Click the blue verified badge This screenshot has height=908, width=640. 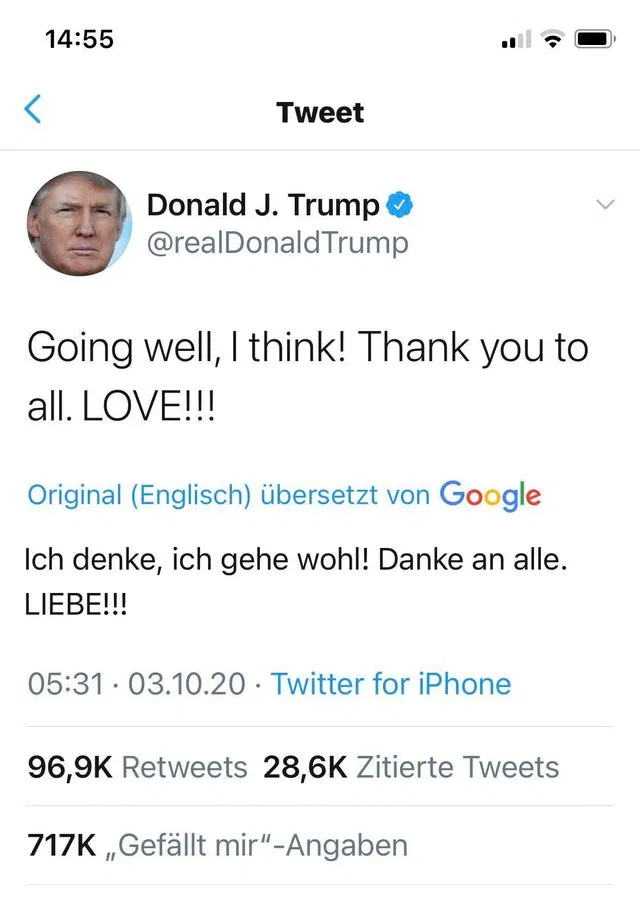[400, 206]
